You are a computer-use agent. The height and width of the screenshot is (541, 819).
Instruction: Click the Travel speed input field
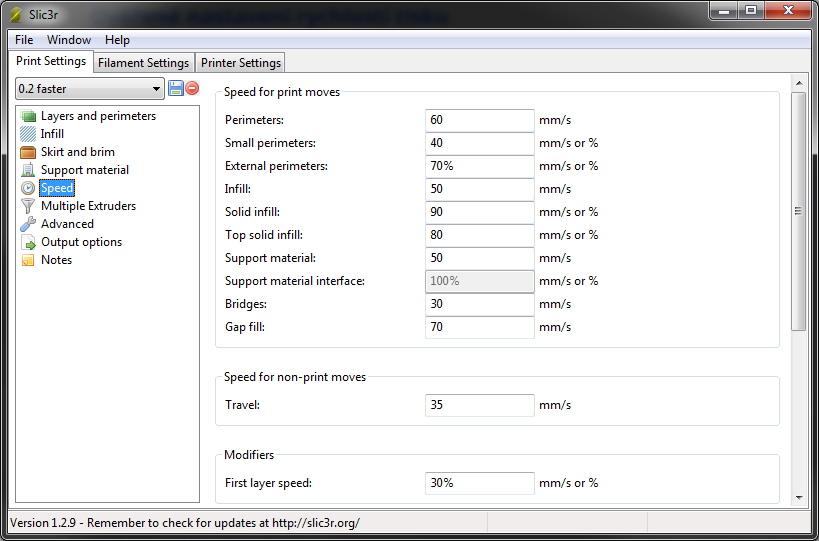click(479, 405)
